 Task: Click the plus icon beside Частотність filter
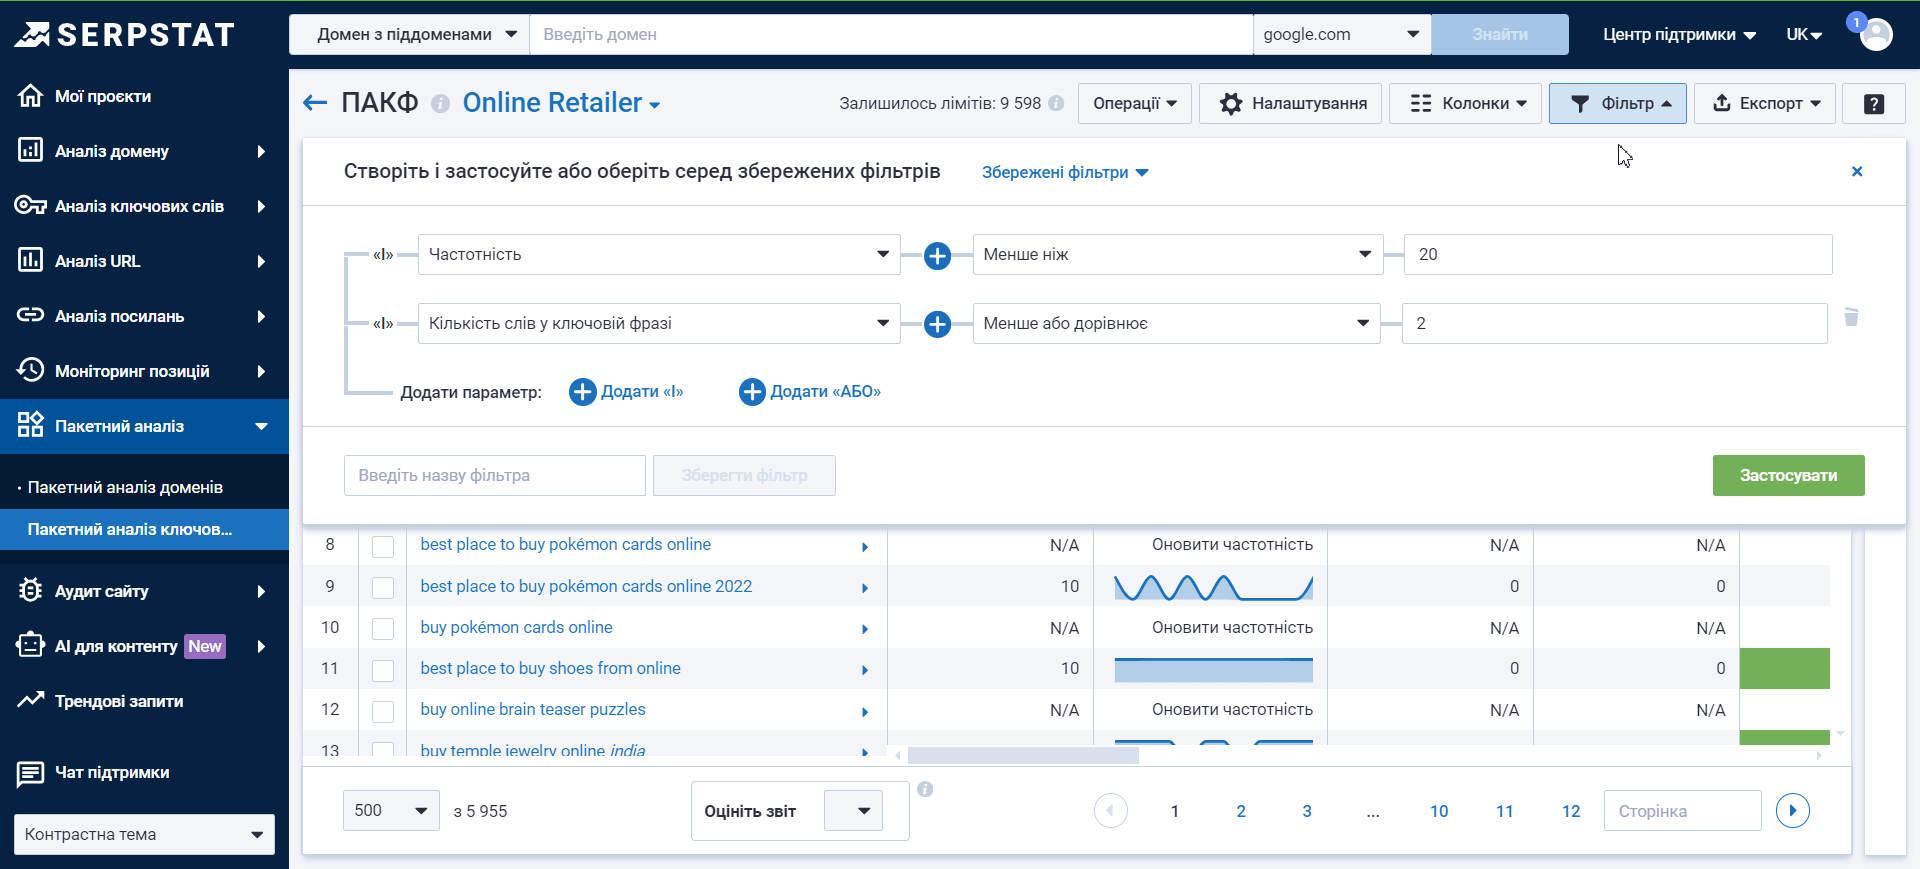pos(937,256)
